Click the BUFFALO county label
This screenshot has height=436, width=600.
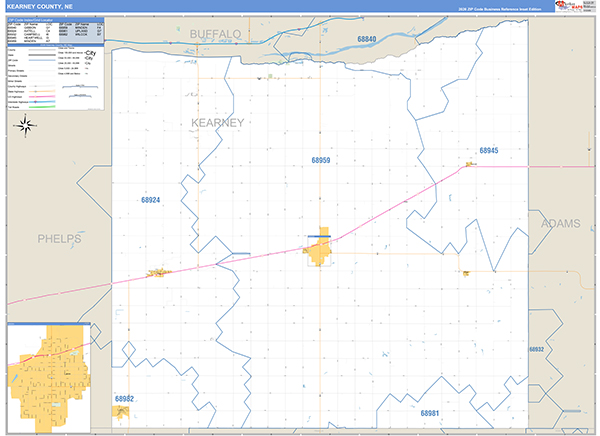pos(215,34)
